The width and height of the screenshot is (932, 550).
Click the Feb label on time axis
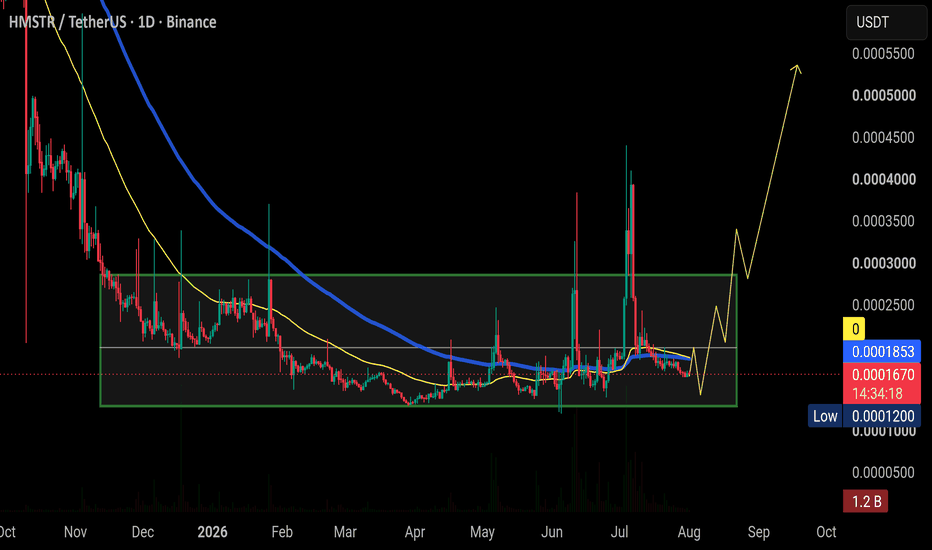tap(282, 532)
